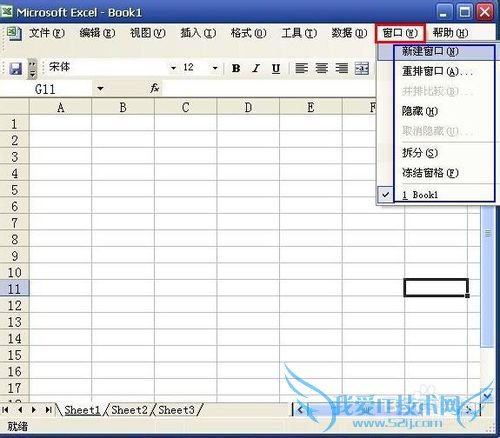The image size is (500, 438).
Task: Minimize the Excel window
Action: pyautogui.click(x=444, y=13)
